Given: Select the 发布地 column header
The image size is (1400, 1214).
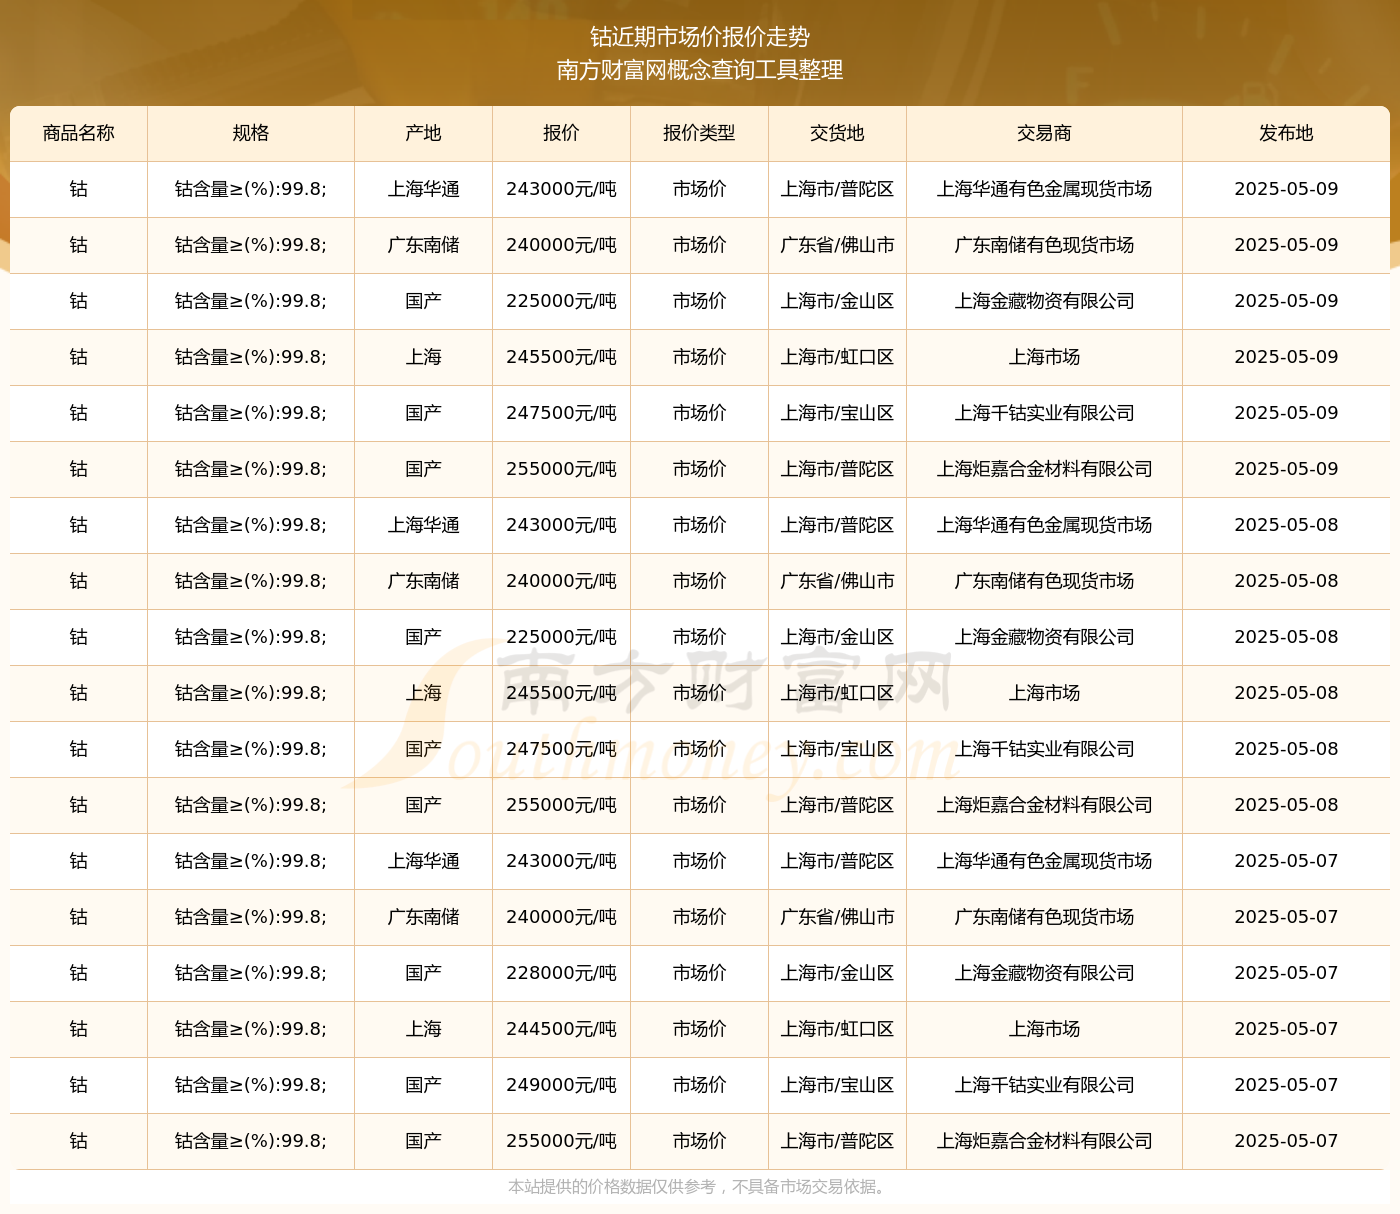Looking at the screenshot, I should (1286, 133).
